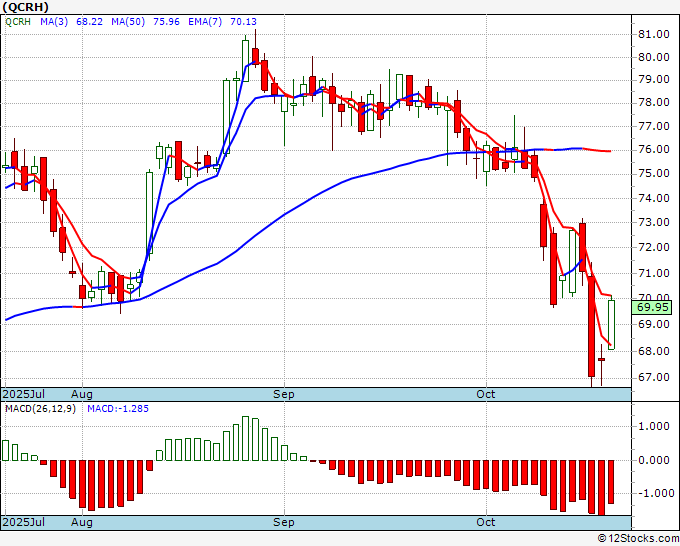The width and height of the screenshot is (680, 546).
Task: Click the MA(3) value 68.22
Action: pyautogui.click(x=89, y=22)
